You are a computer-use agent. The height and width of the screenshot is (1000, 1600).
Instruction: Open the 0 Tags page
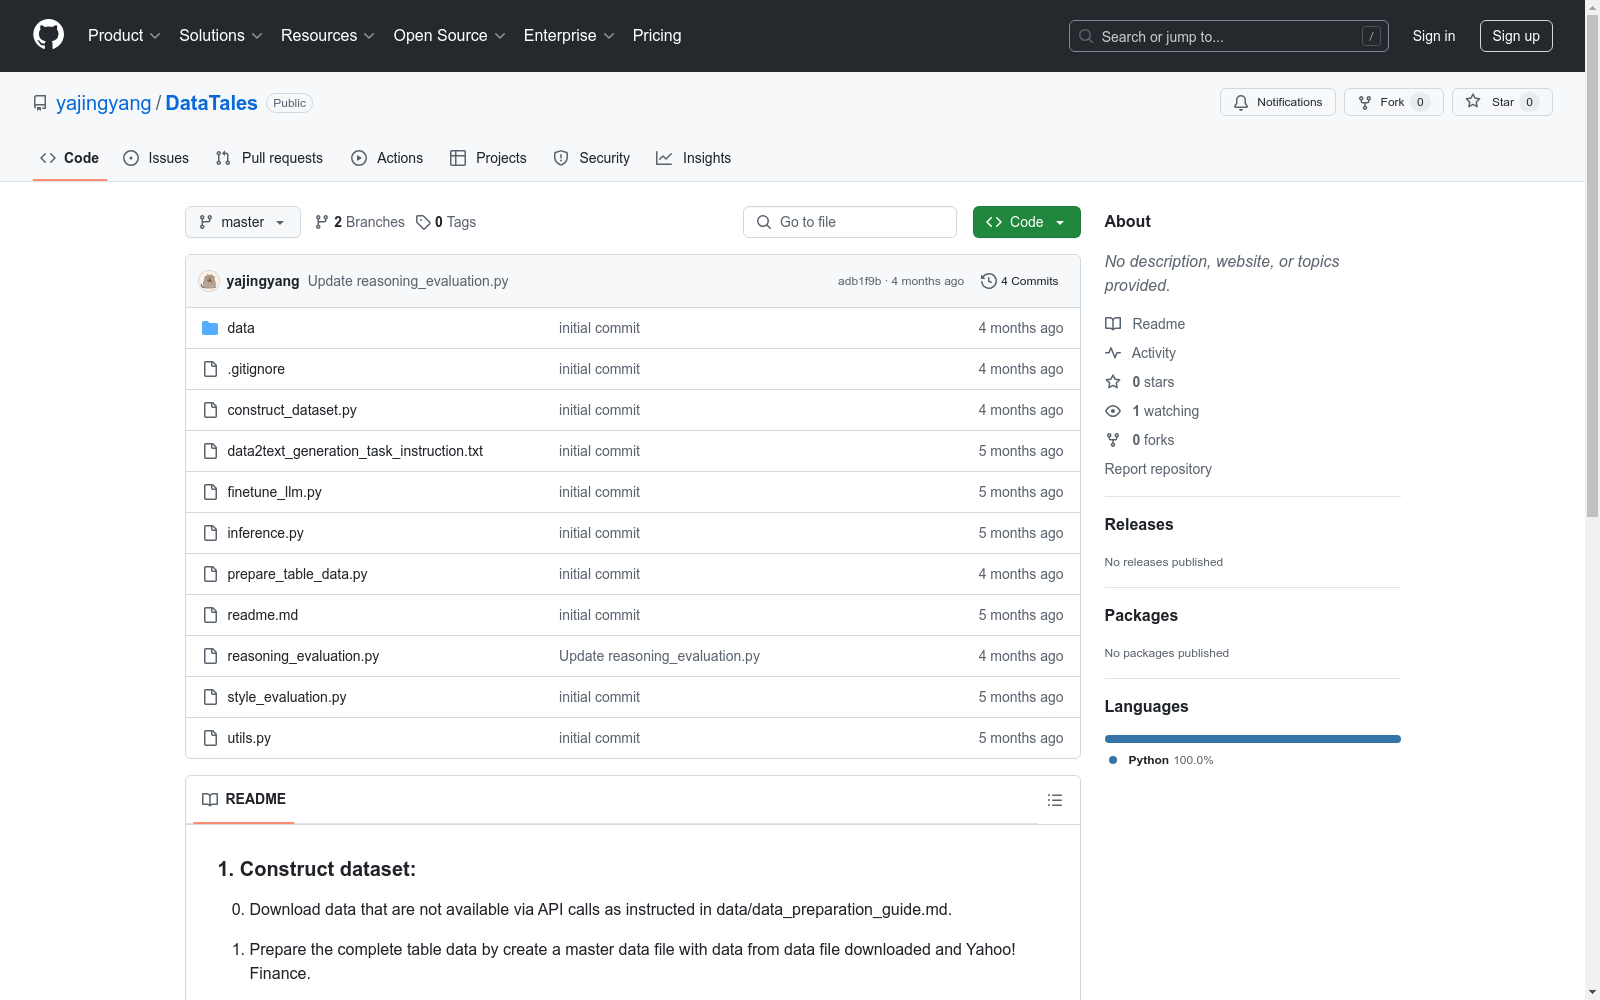(446, 222)
